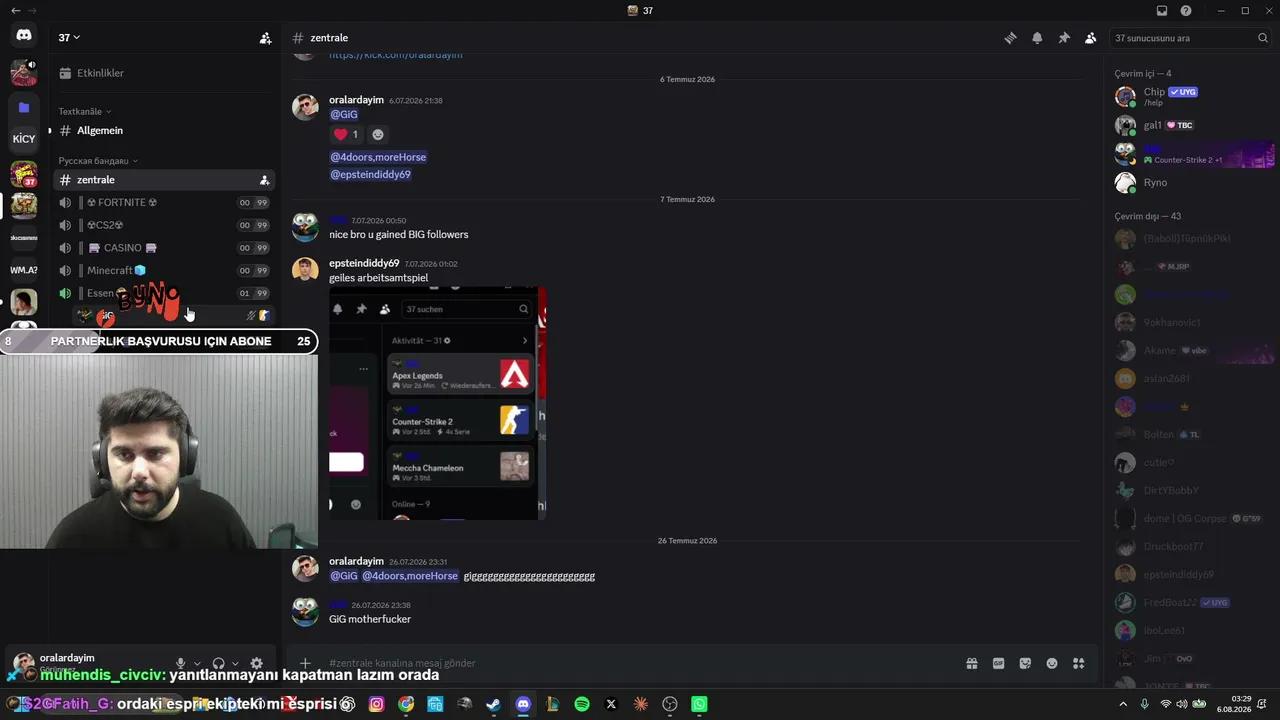Open the Apps launcher in message bar
The image size is (1280, 720).
point(1079,663)
